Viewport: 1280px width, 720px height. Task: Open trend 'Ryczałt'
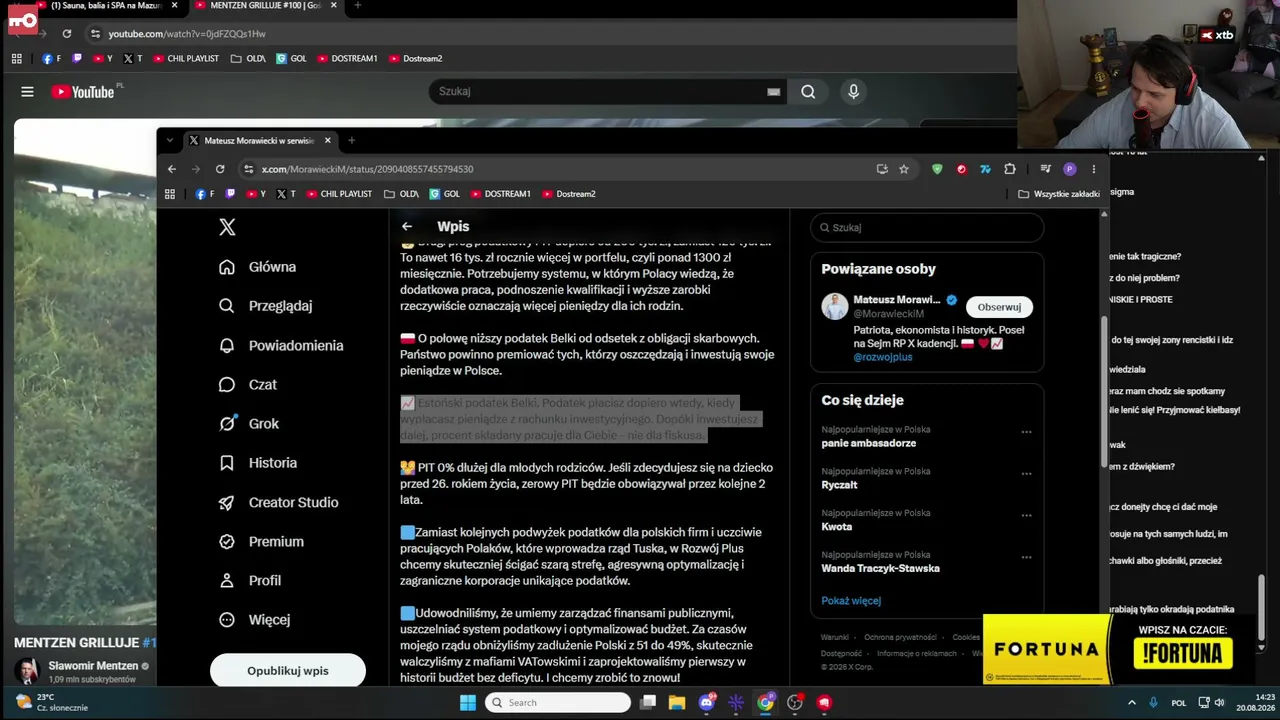pyautogui.click(x=839, y=485)
